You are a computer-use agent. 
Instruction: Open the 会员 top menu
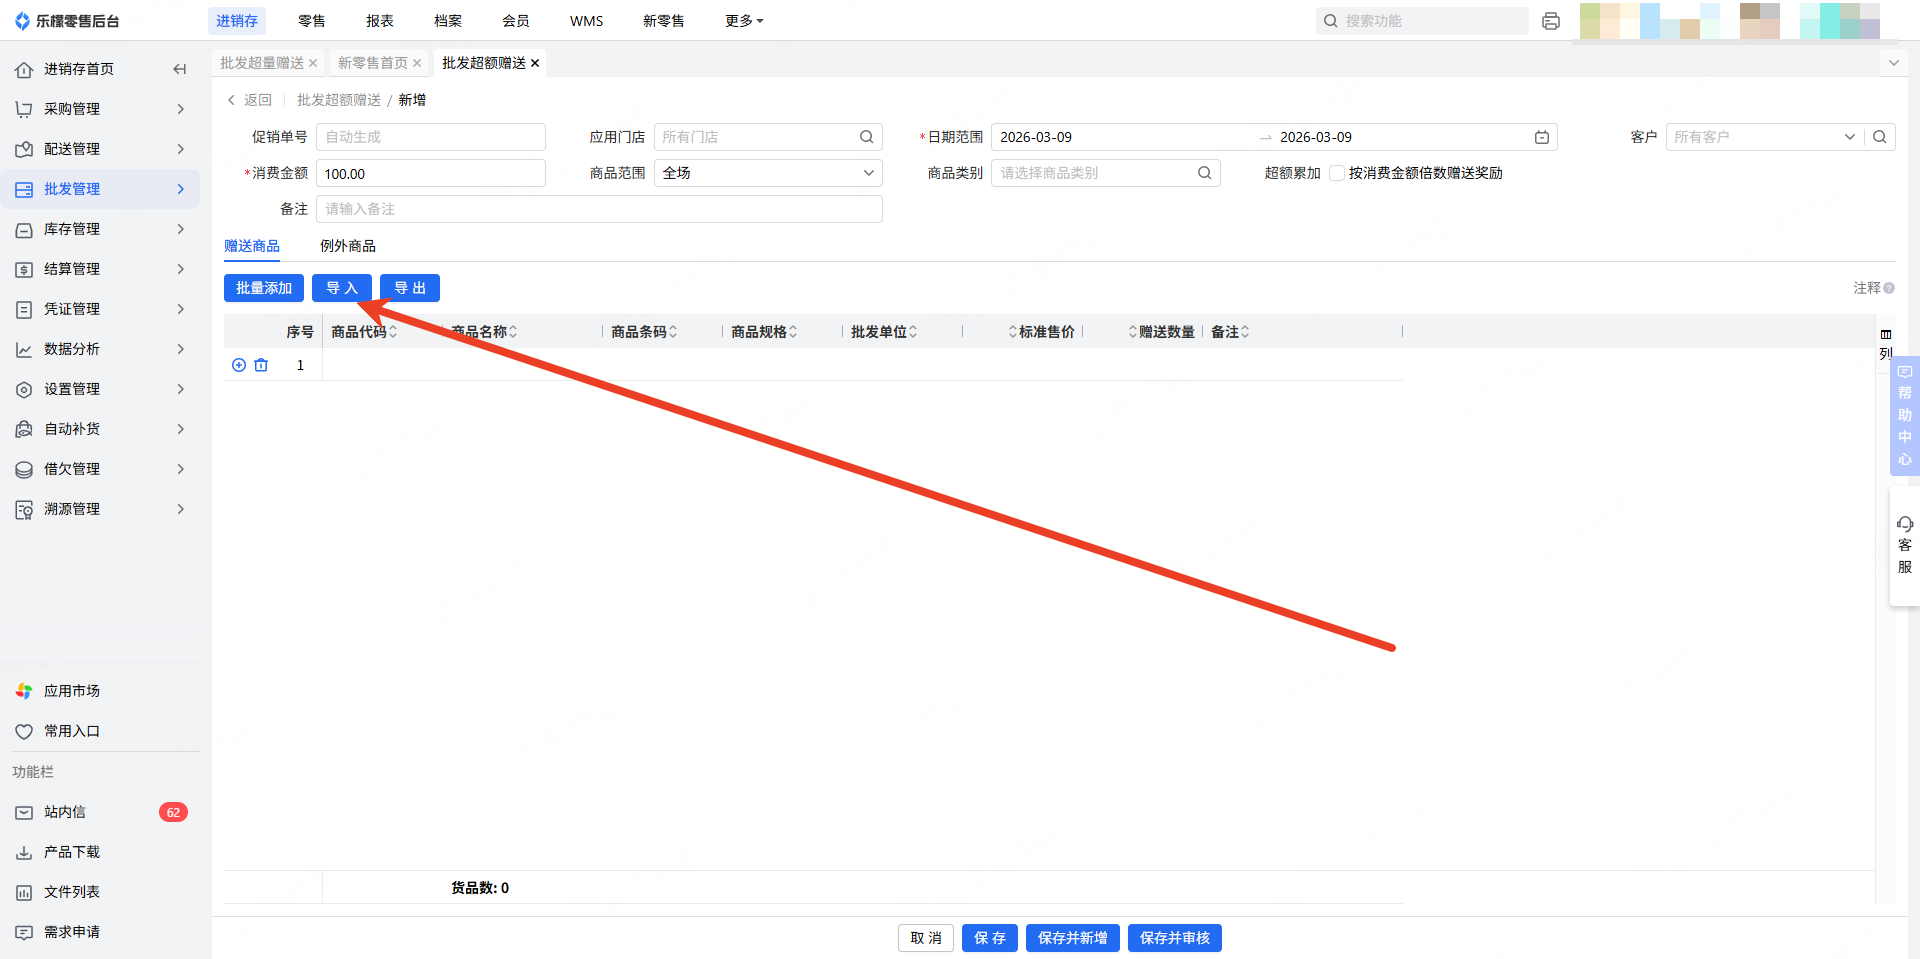516,21
